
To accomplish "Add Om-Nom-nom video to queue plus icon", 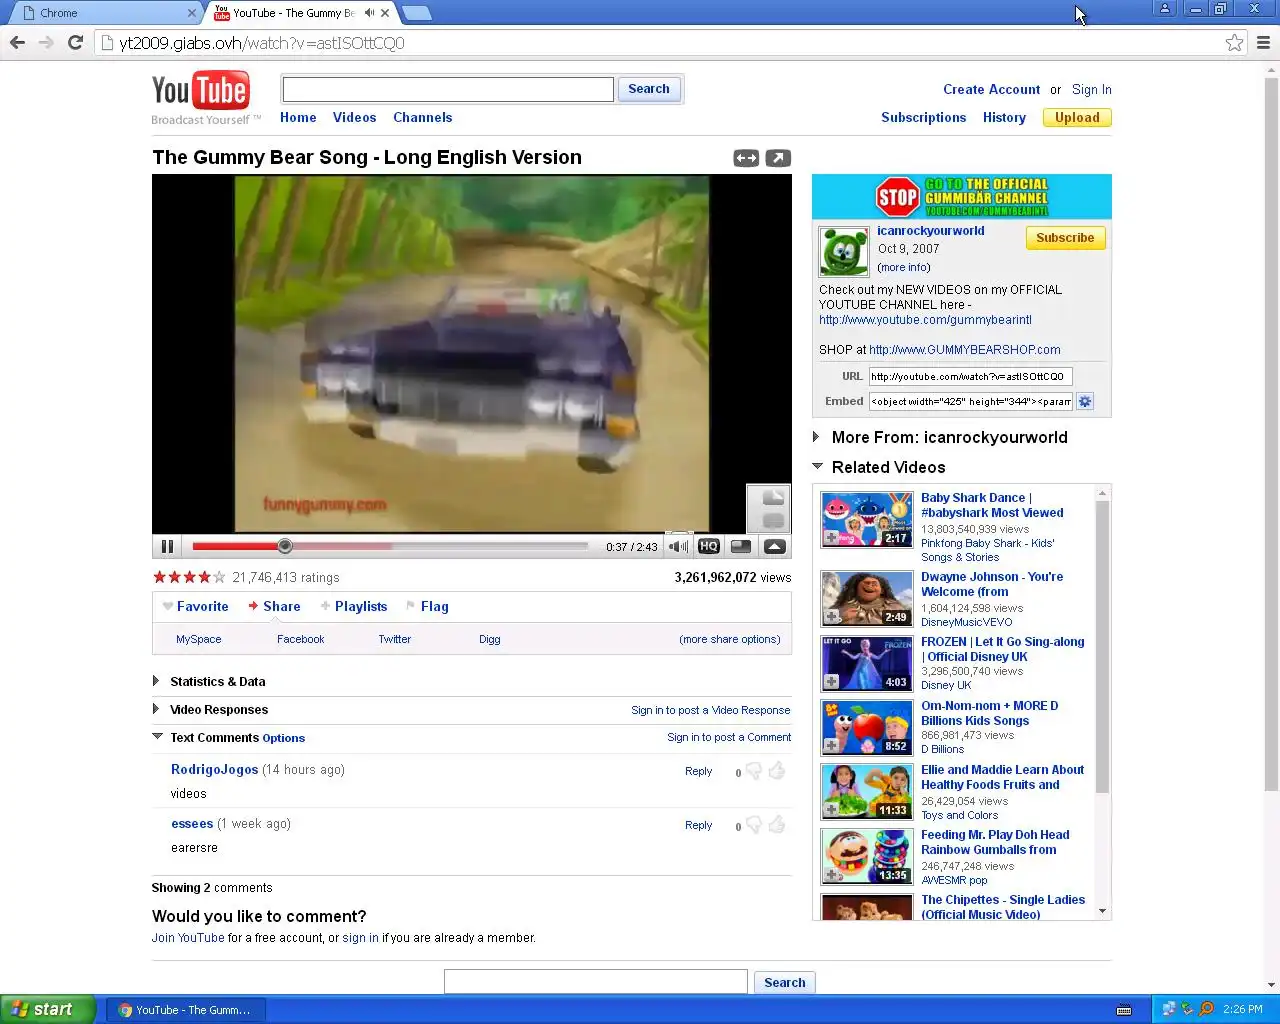I will pos(831,746).
